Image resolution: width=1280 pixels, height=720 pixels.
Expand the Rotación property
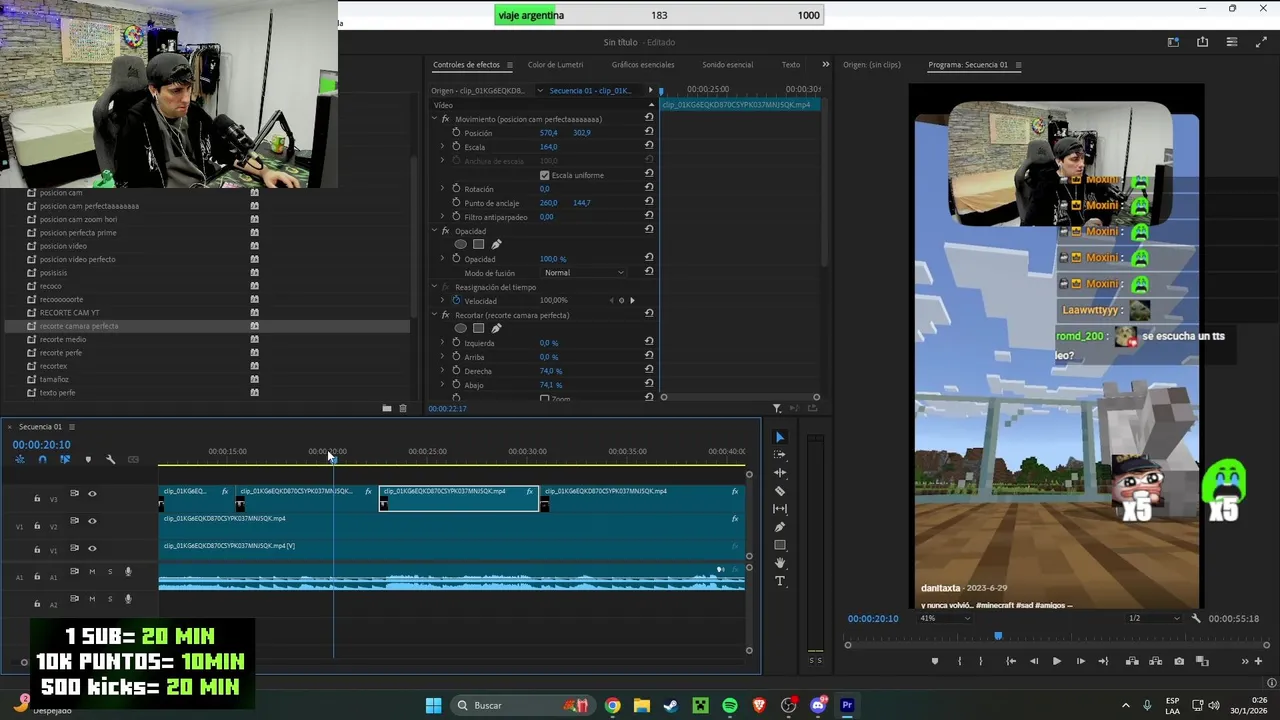442,189
